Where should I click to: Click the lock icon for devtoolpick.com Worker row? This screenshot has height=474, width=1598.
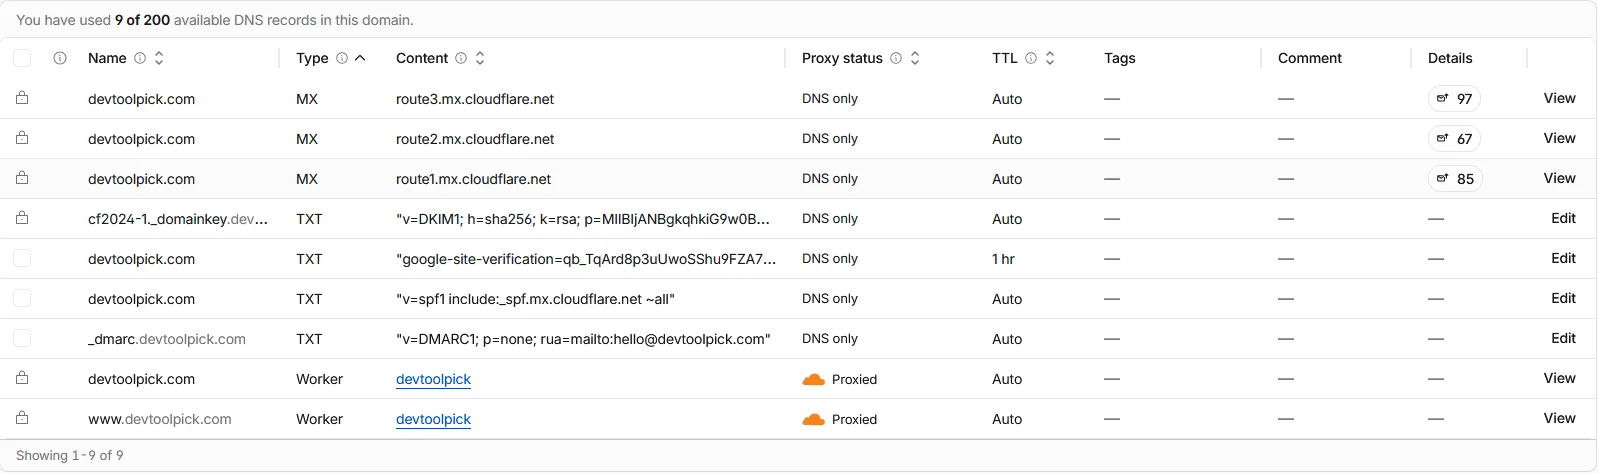[22, 378]
